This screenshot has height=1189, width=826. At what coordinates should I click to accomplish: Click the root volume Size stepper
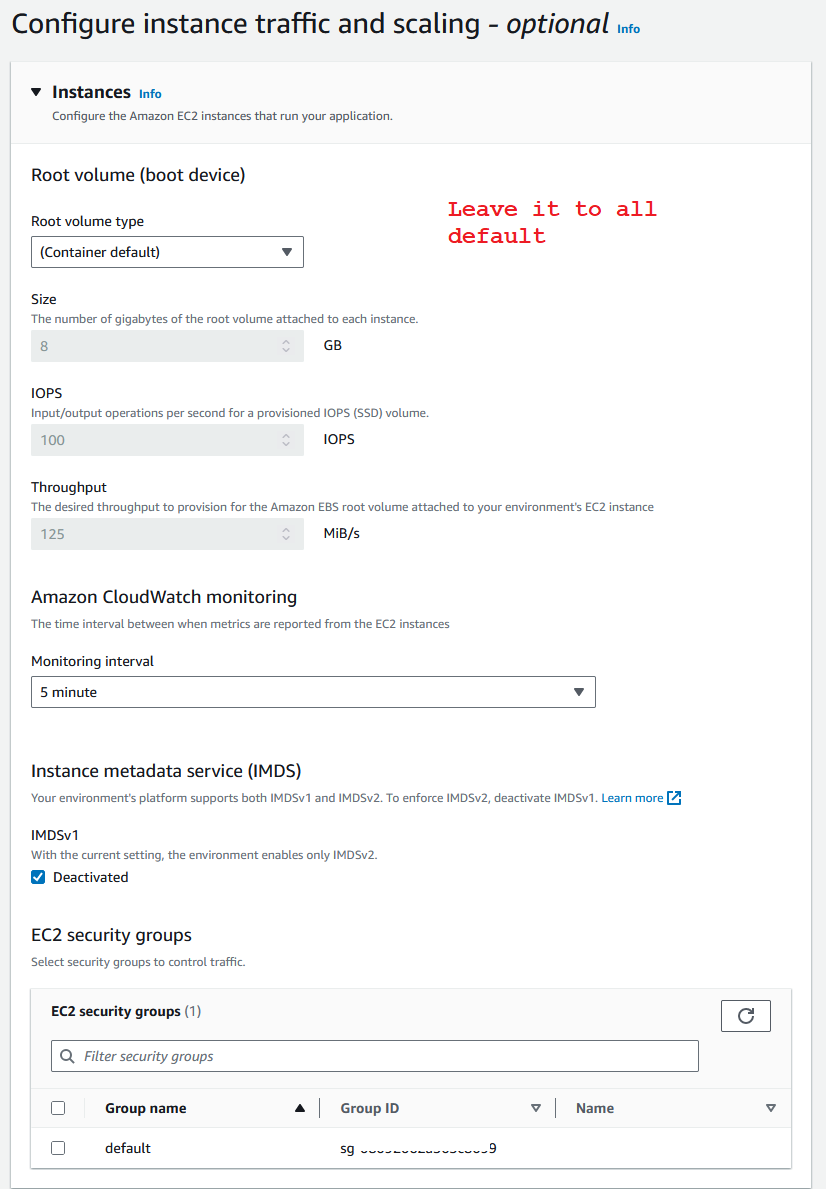pos(286,347)
